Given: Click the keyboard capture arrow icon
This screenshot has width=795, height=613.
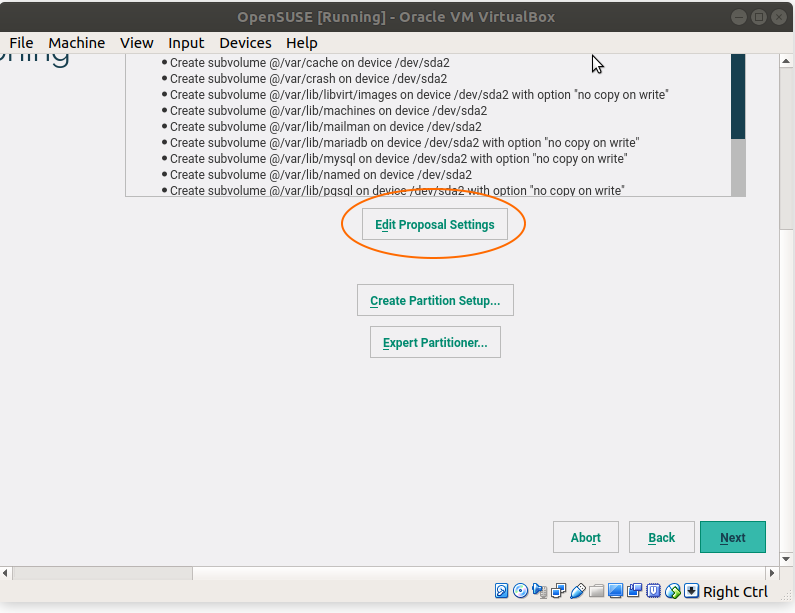Looking at the screenshot, I should 692,591.
